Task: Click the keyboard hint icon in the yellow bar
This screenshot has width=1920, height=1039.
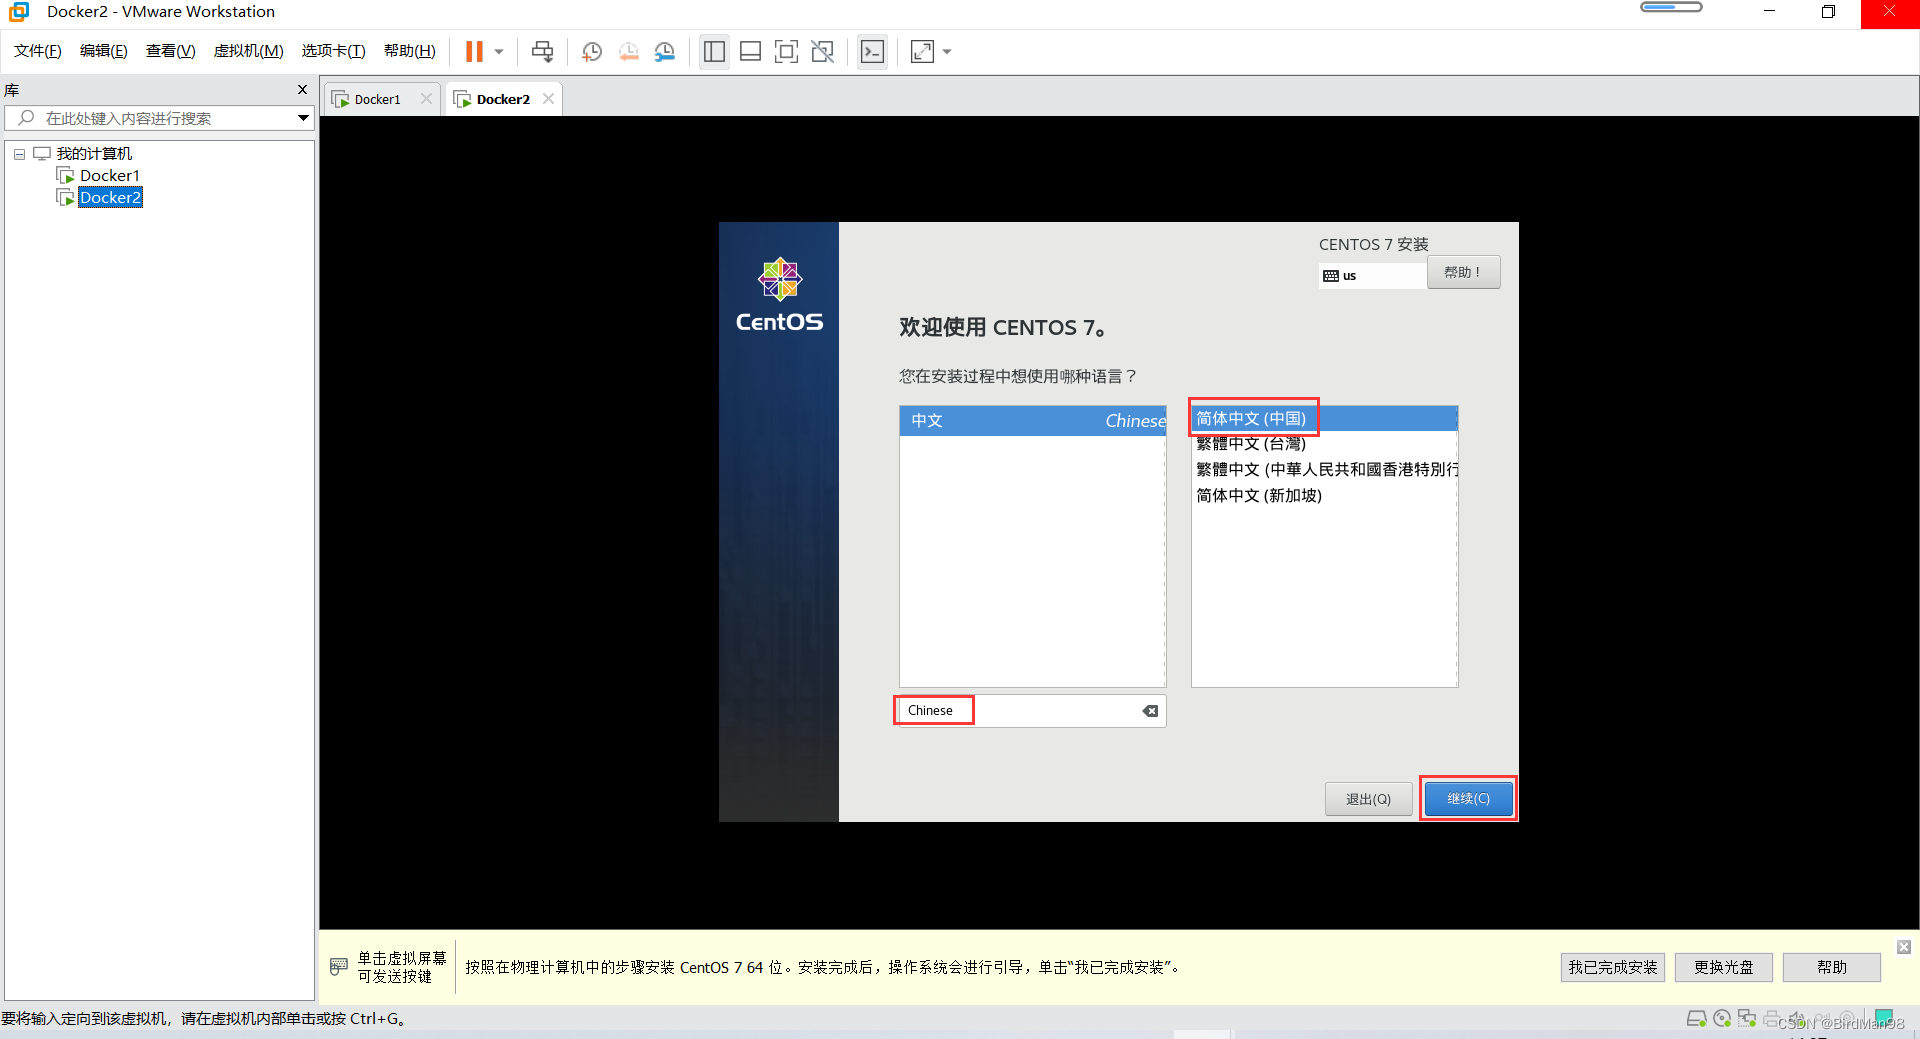Action: click(x=339, y=966)
